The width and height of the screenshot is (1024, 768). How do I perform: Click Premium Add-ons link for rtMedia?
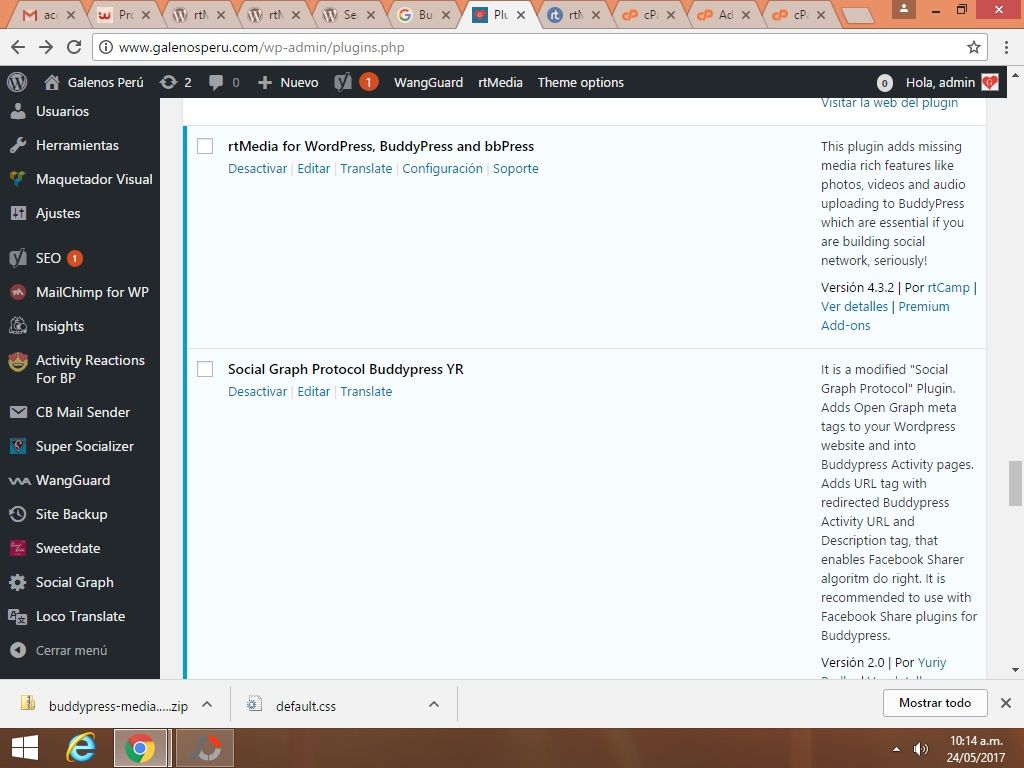885,316
